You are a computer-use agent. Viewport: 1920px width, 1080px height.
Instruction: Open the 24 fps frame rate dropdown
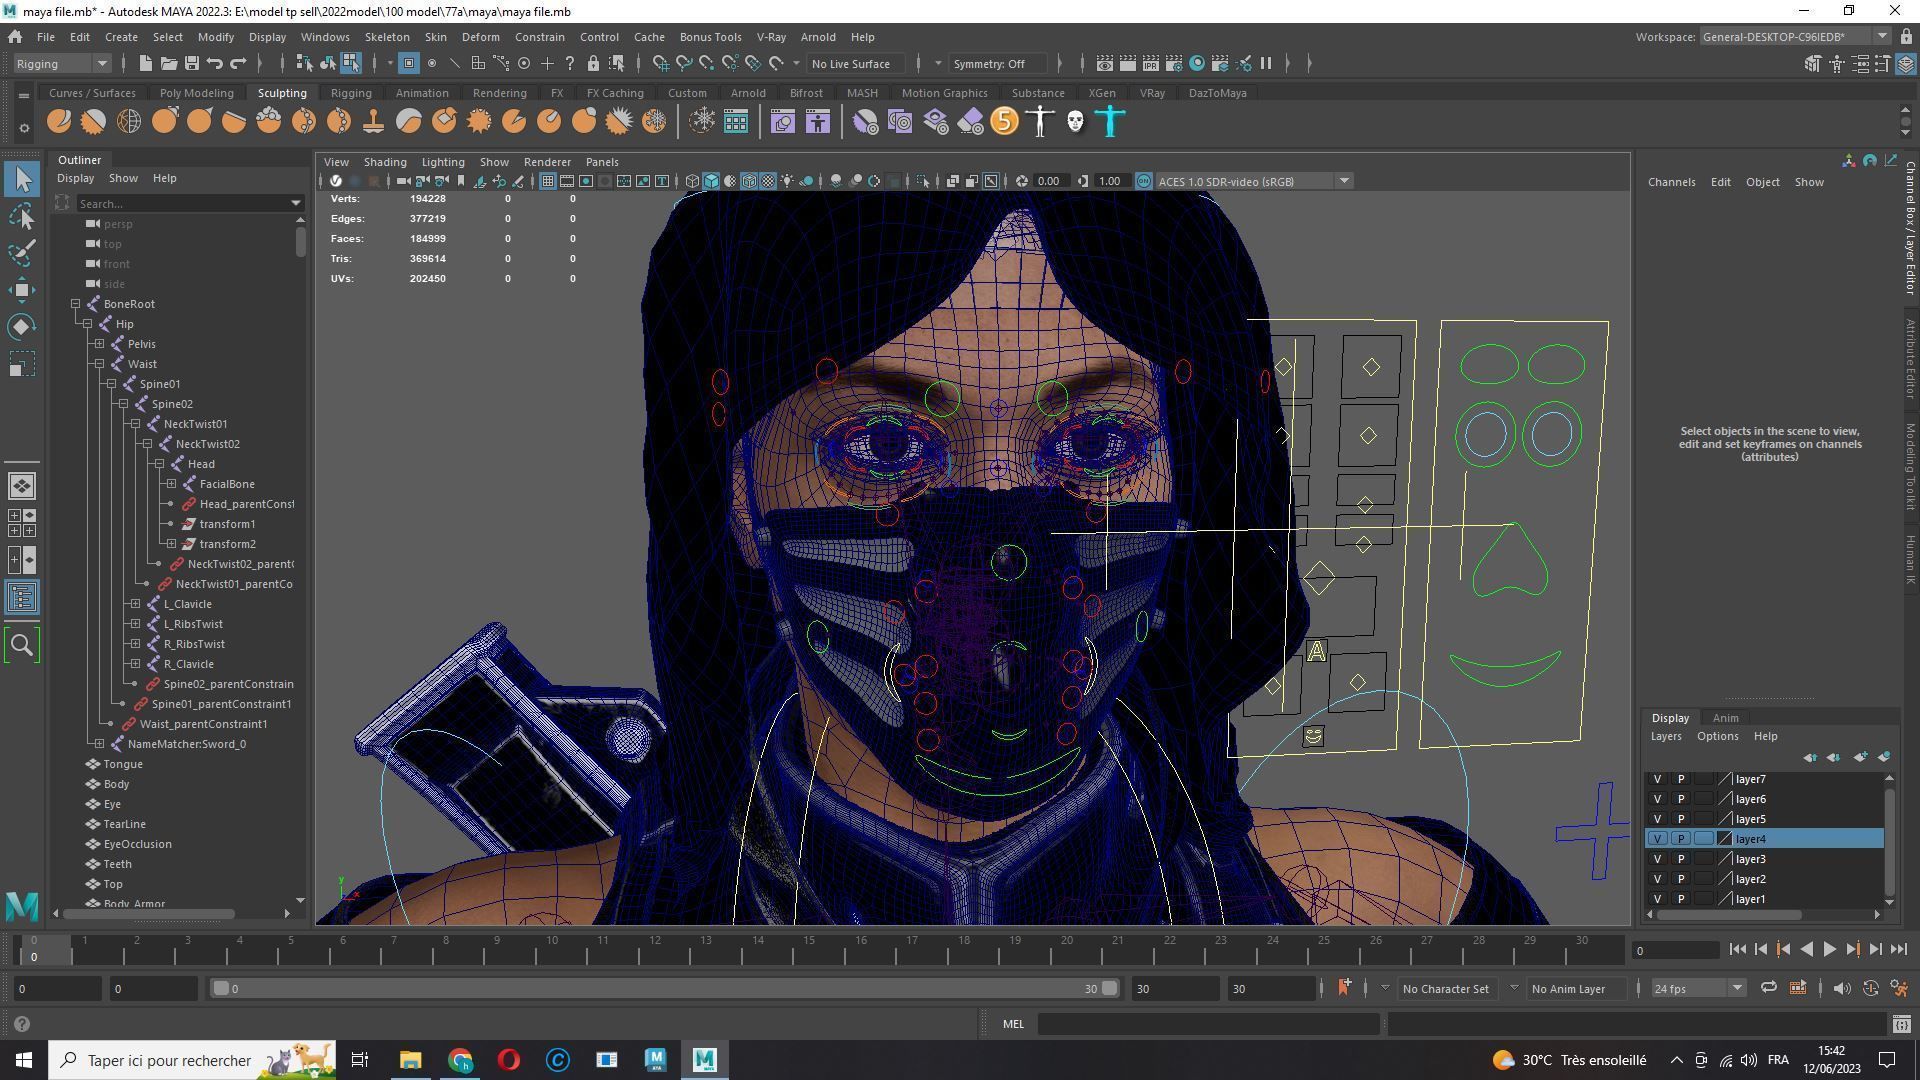(x=1697, y=988)
